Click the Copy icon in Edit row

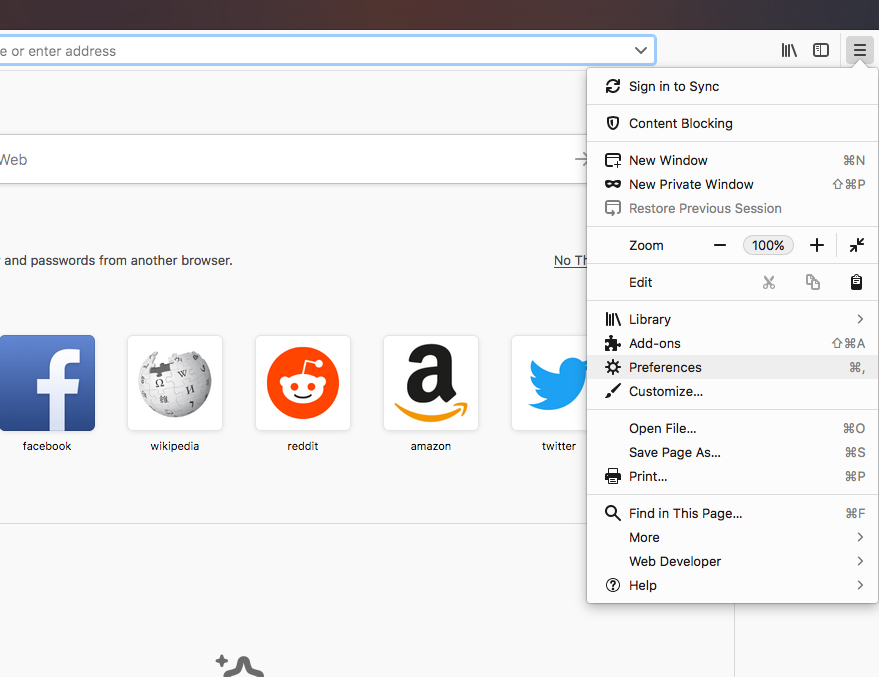pos(812,282)
